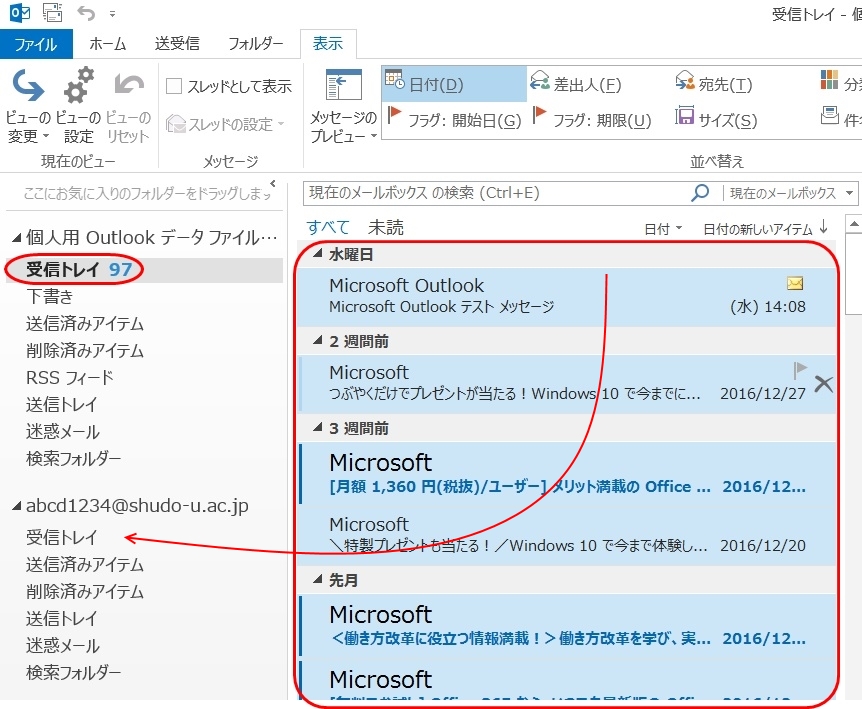Click the Change View (ビューの変更) icon
The width and height of the screenshot is (862, 709).
(28, 90)
